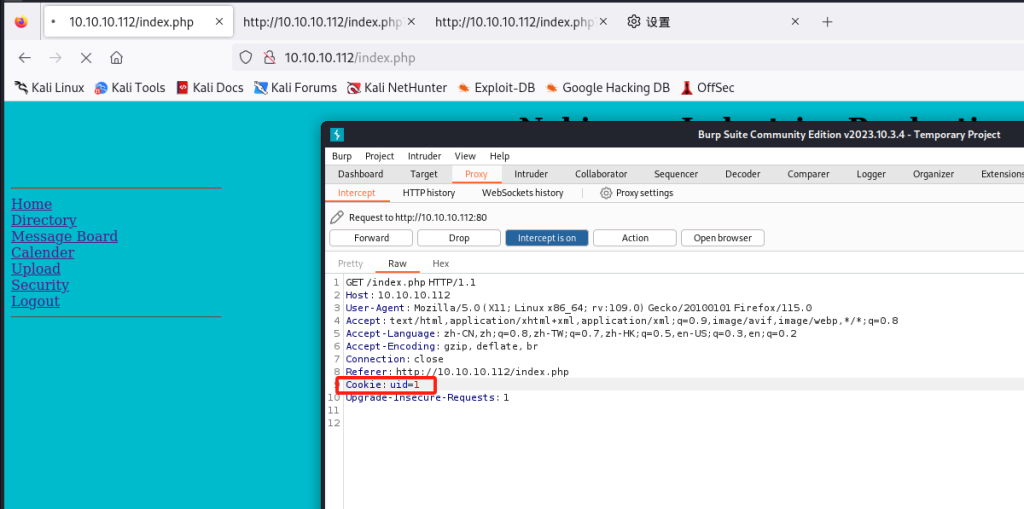Switch to the Decoder tab
Viewport: 1024px width, 509px height.
tap(743, 174)
